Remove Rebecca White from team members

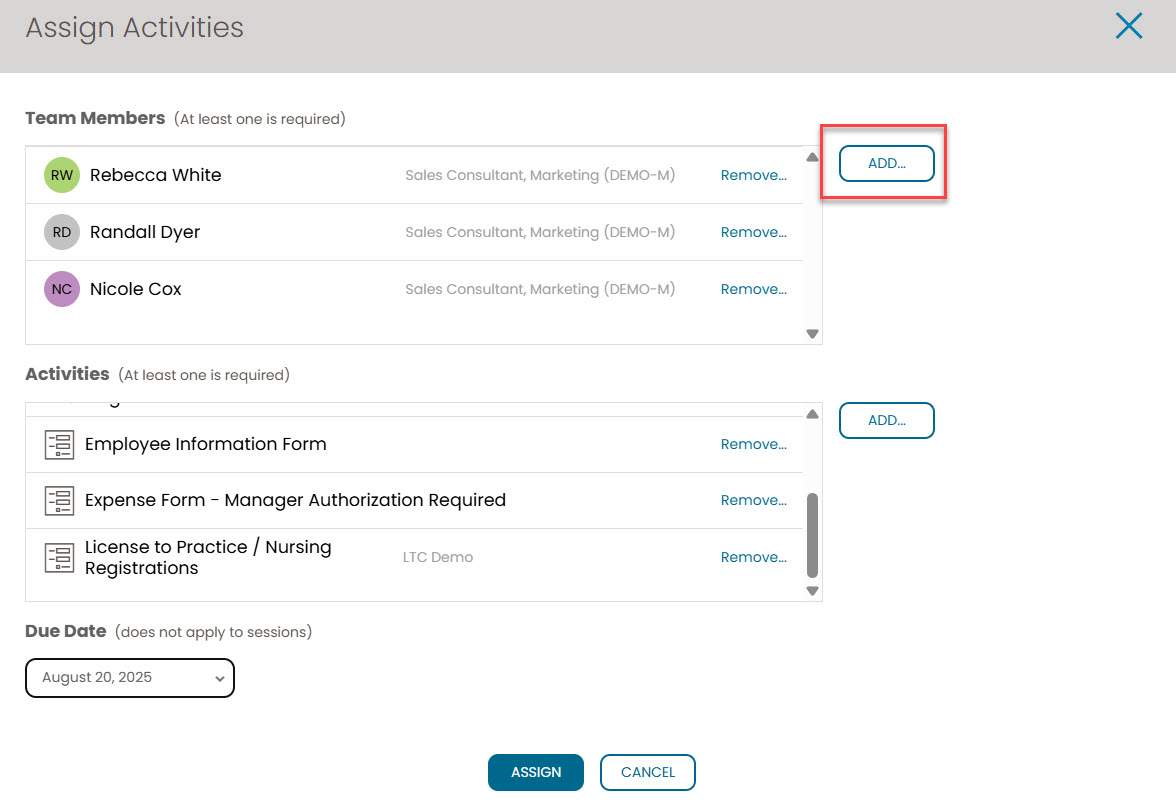[754, 175]
